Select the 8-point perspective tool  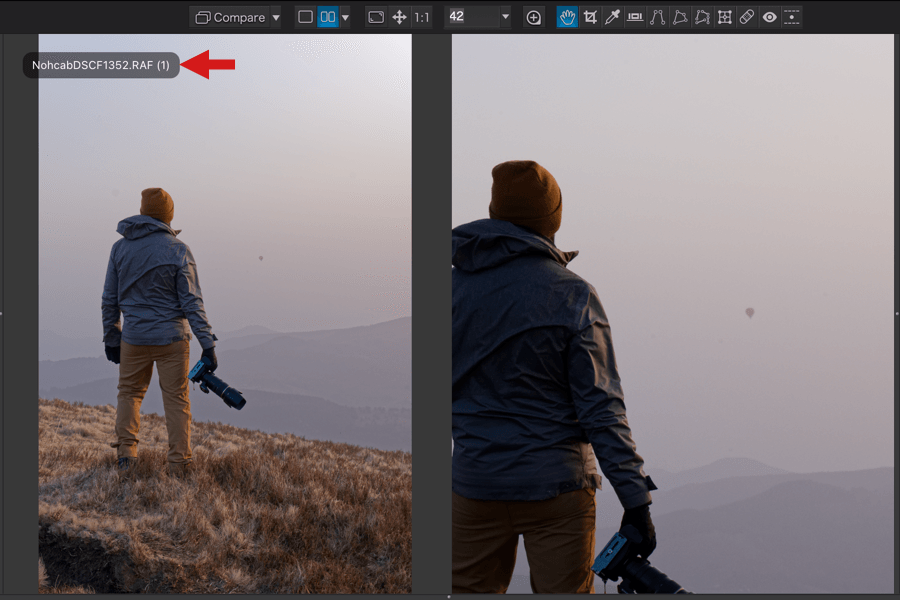702,17
